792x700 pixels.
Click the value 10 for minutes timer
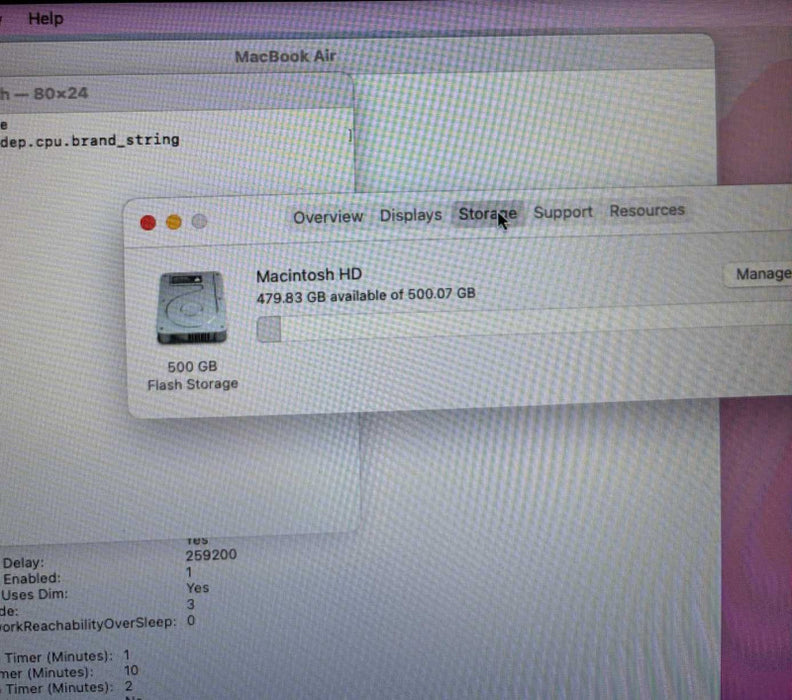click(x=131, y=671)
